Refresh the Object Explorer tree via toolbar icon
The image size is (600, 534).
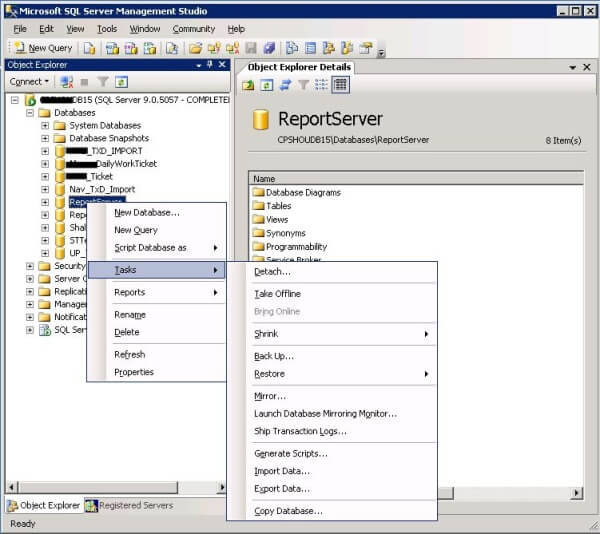[x=121, y=82]
